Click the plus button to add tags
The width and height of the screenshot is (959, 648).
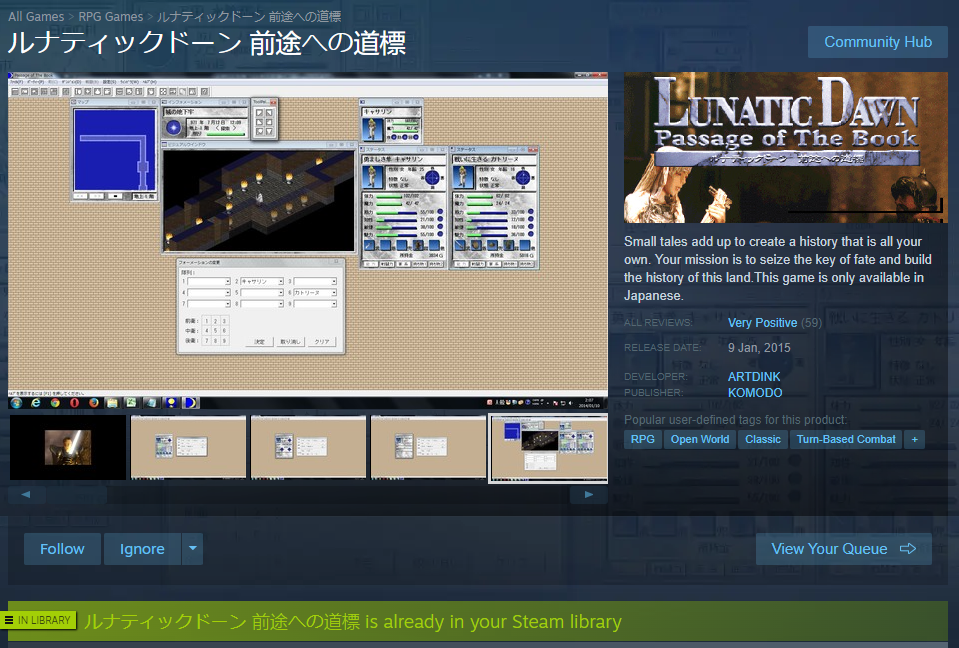pyautogui.click(x=915, y=440)
